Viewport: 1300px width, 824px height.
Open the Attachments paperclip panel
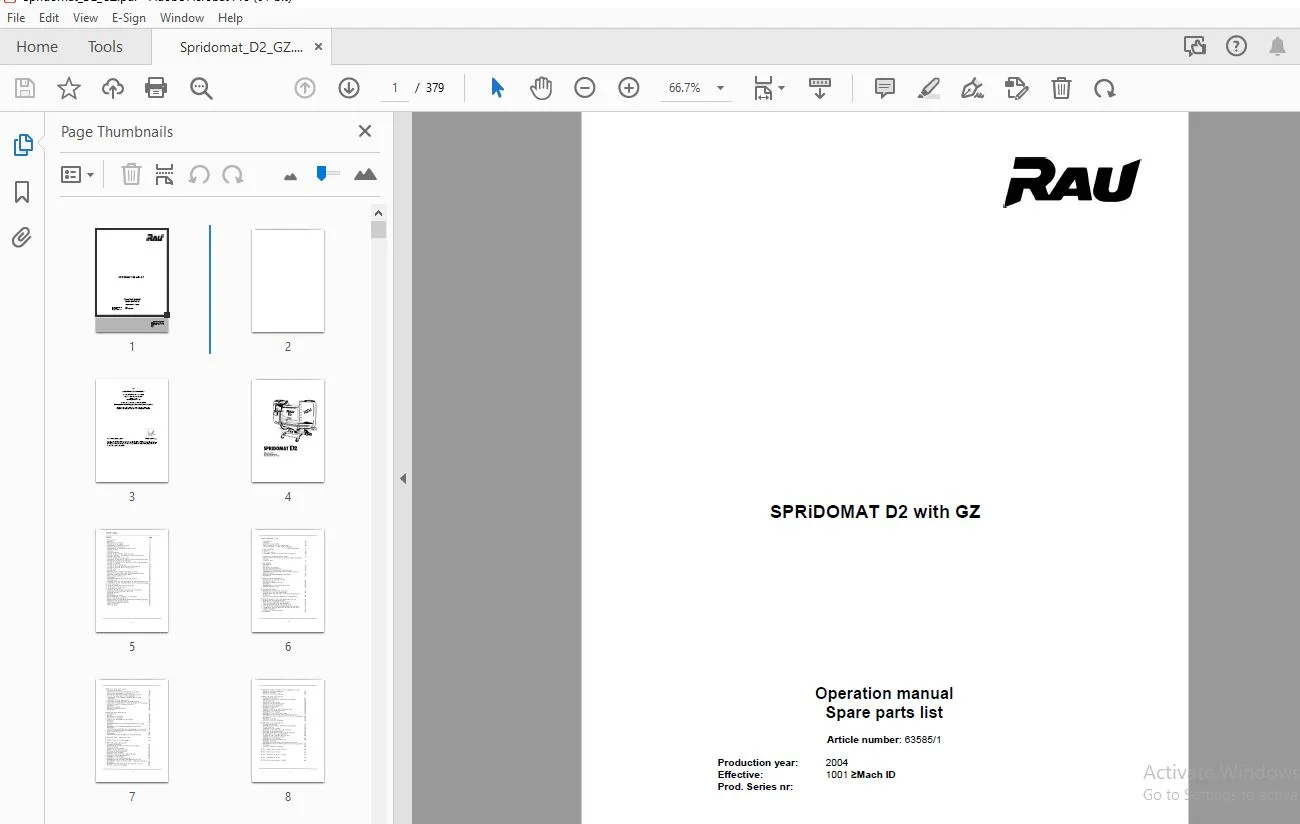[22, 237]
